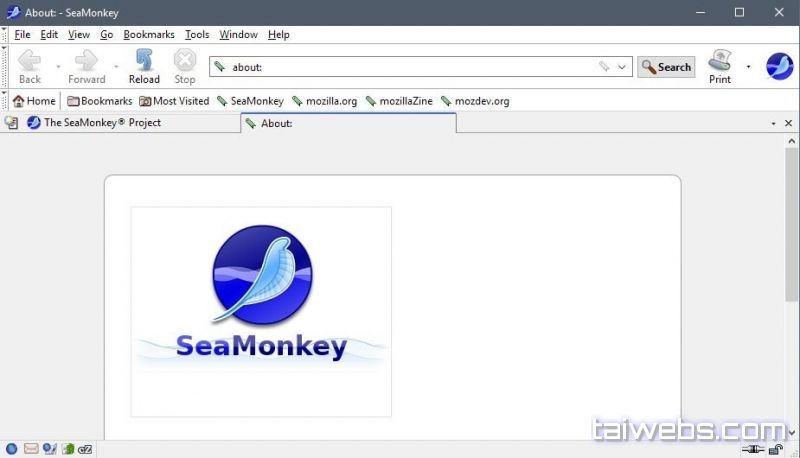This screenshot has height=458, width=800.
Task: Open Mail & Newsgroups from status bar
Action: [31, 448]
